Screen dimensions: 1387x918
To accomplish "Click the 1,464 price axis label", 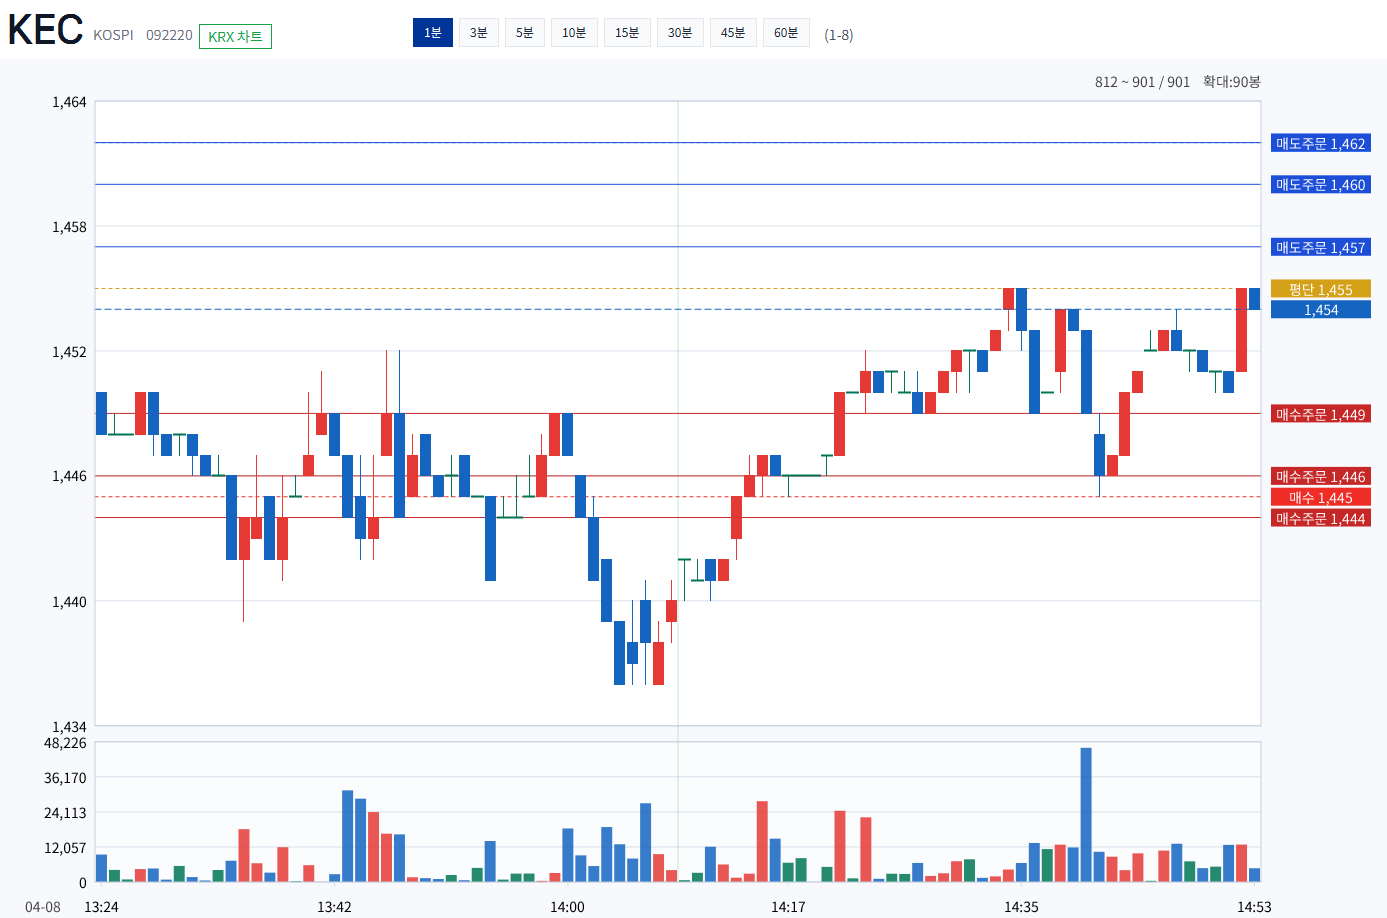I will tap(69, 102).
